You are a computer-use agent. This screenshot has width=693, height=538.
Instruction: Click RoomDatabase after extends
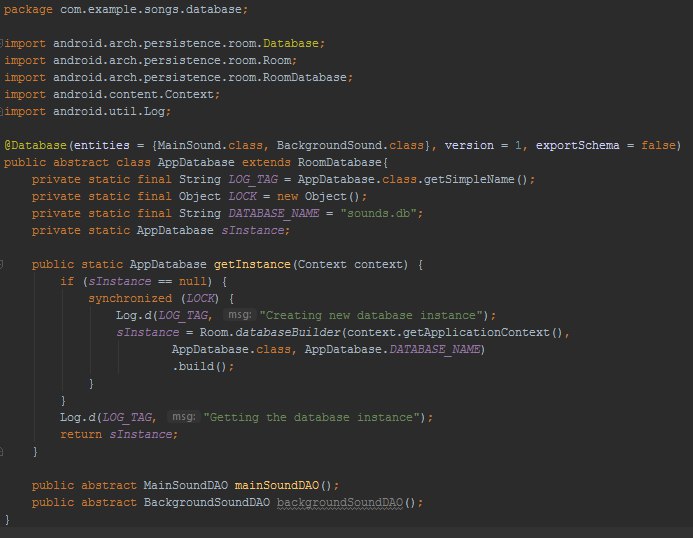[x=339, y=162]
